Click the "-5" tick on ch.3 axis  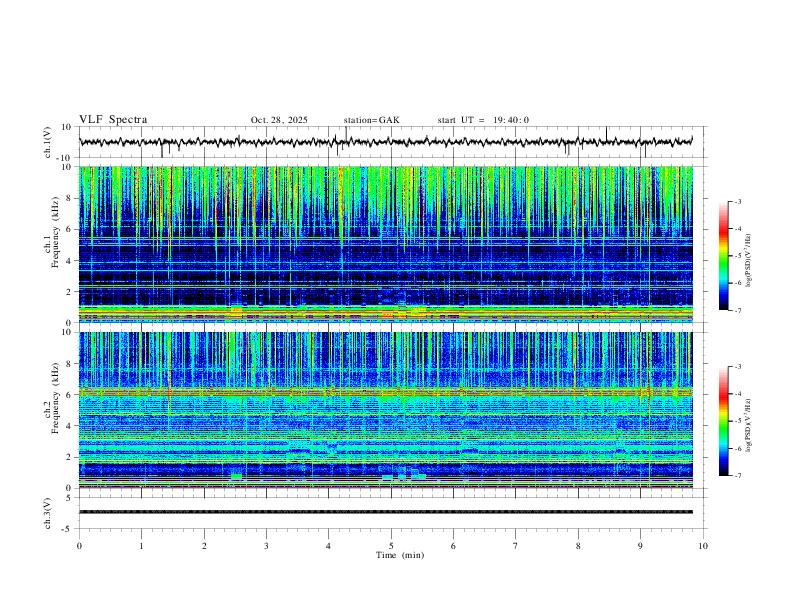67,529
